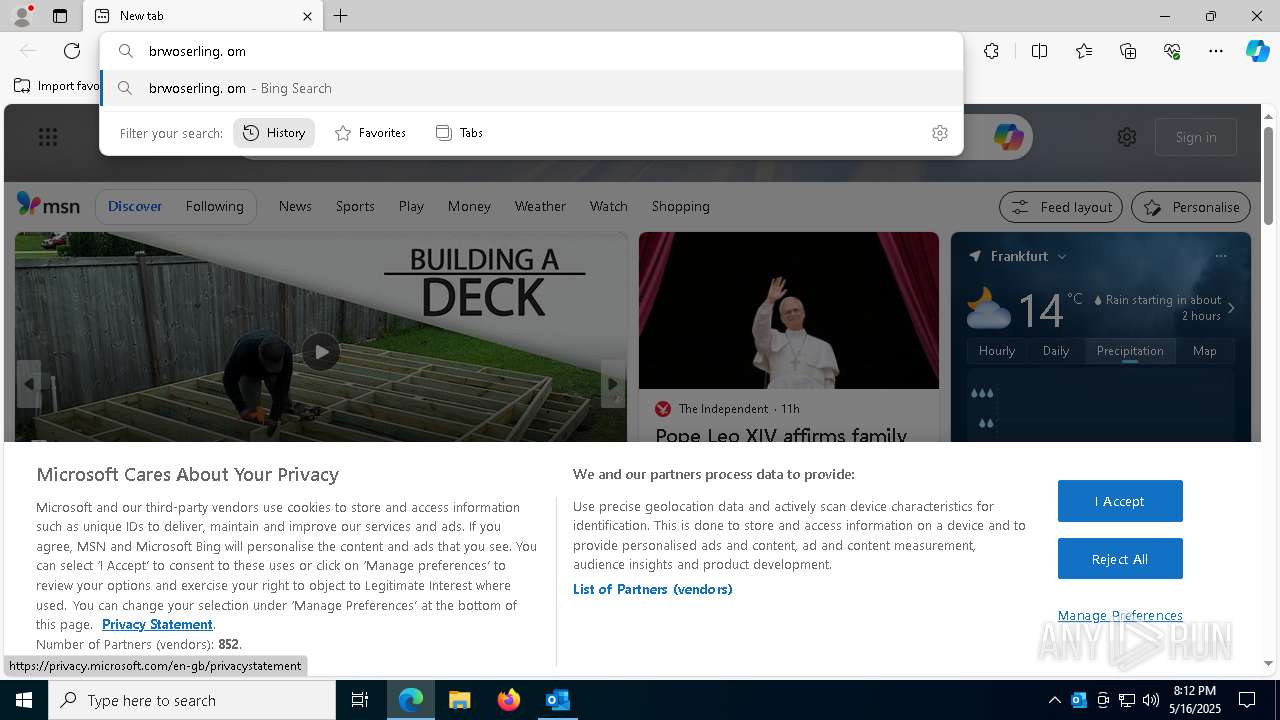The width and height of the screenshot is (1280, 720).
Task: Open the volume control tray icon
Action: pyautogui.click(x=1151, y=700)
